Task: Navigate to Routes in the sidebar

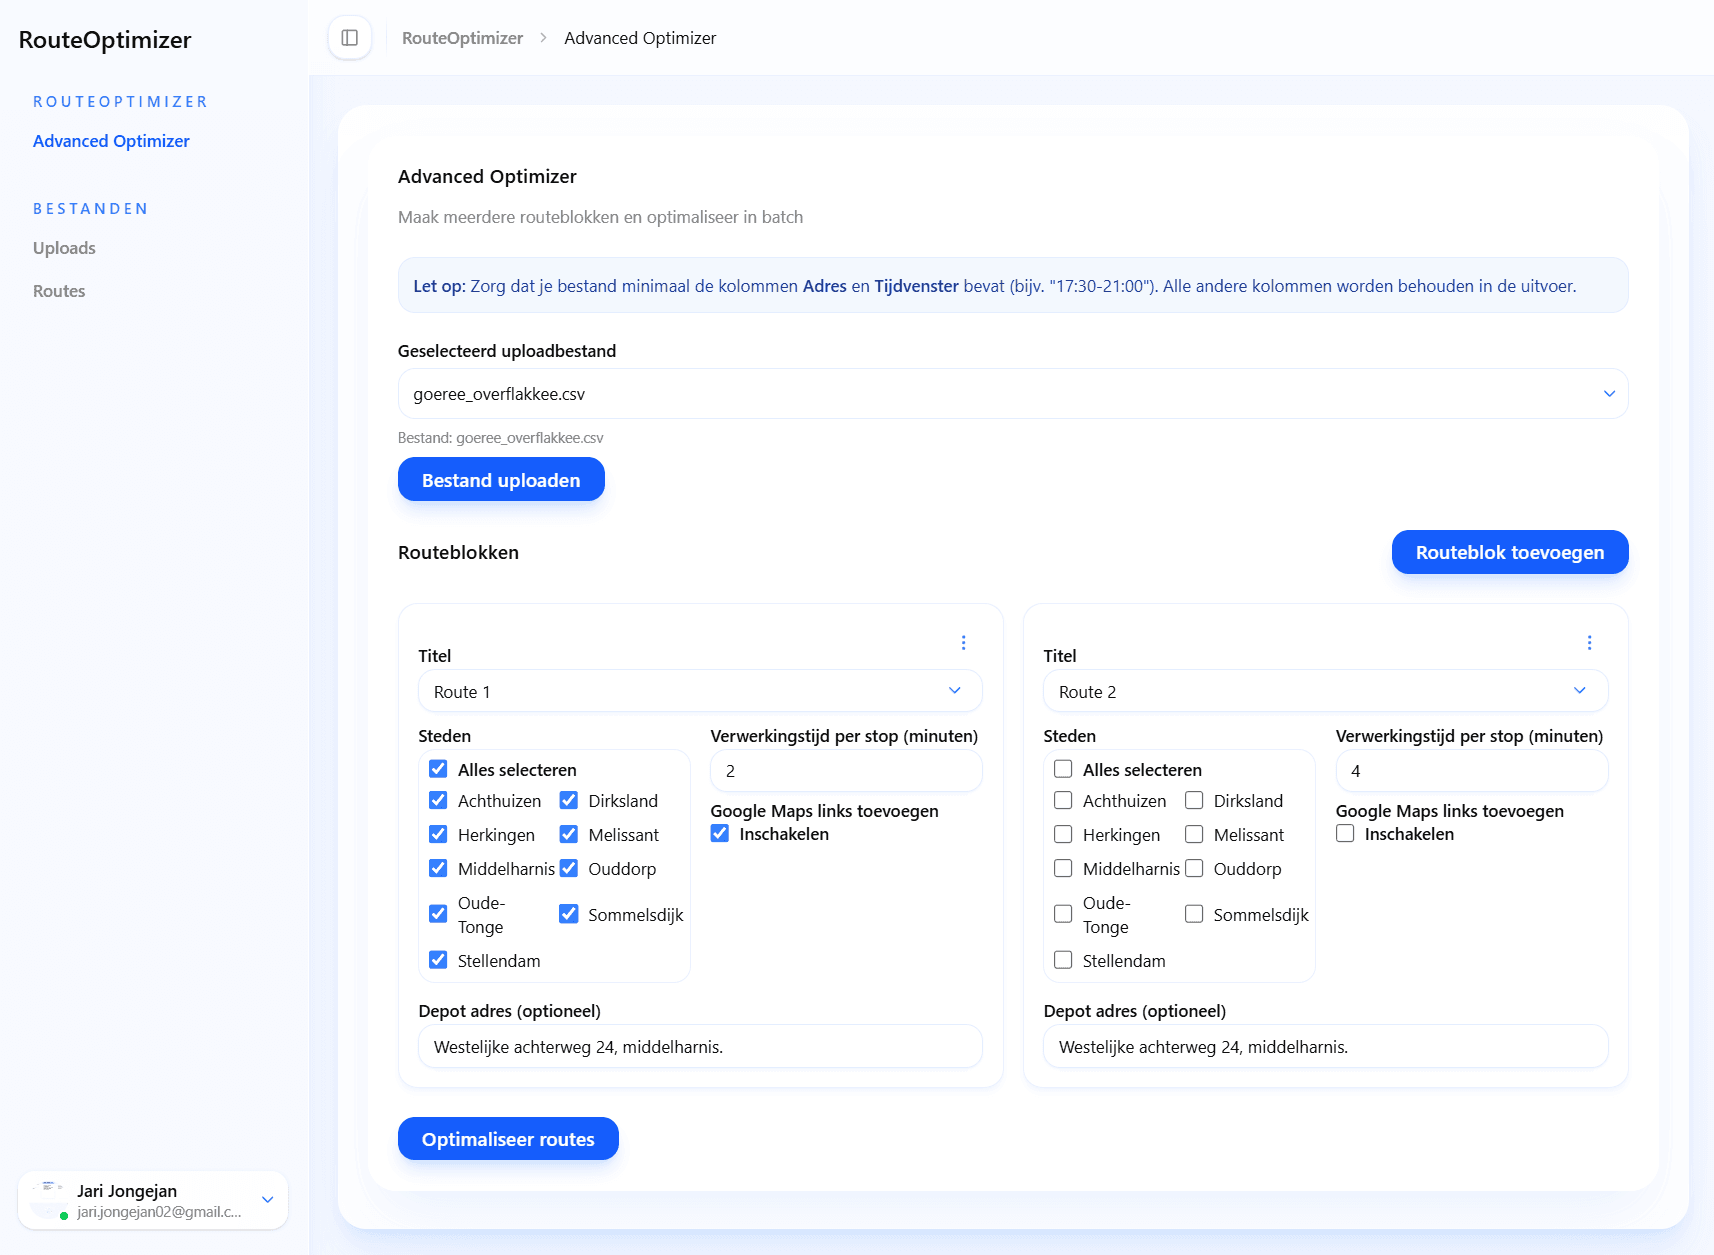Action: [58, 290]
